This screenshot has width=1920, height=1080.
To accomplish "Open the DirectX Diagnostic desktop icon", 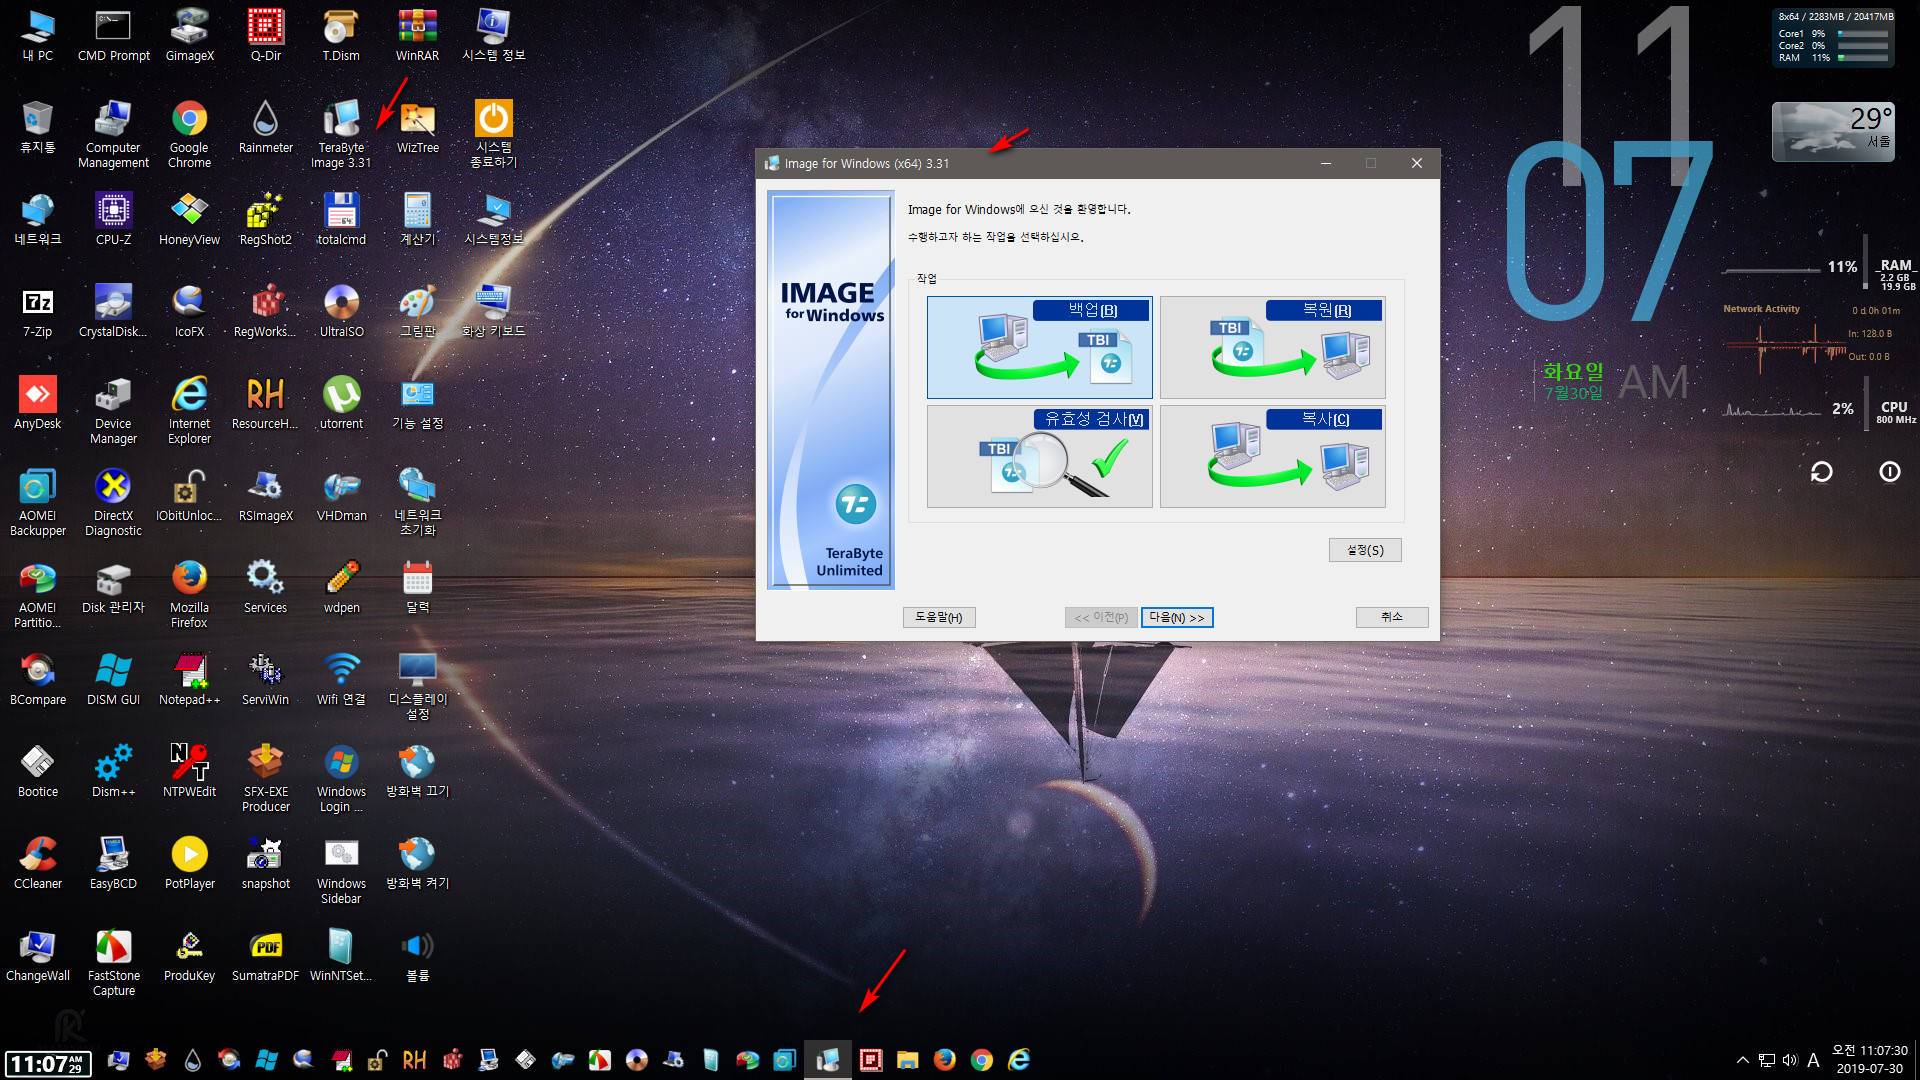I will pyautogui.click(x=113, y=502).
